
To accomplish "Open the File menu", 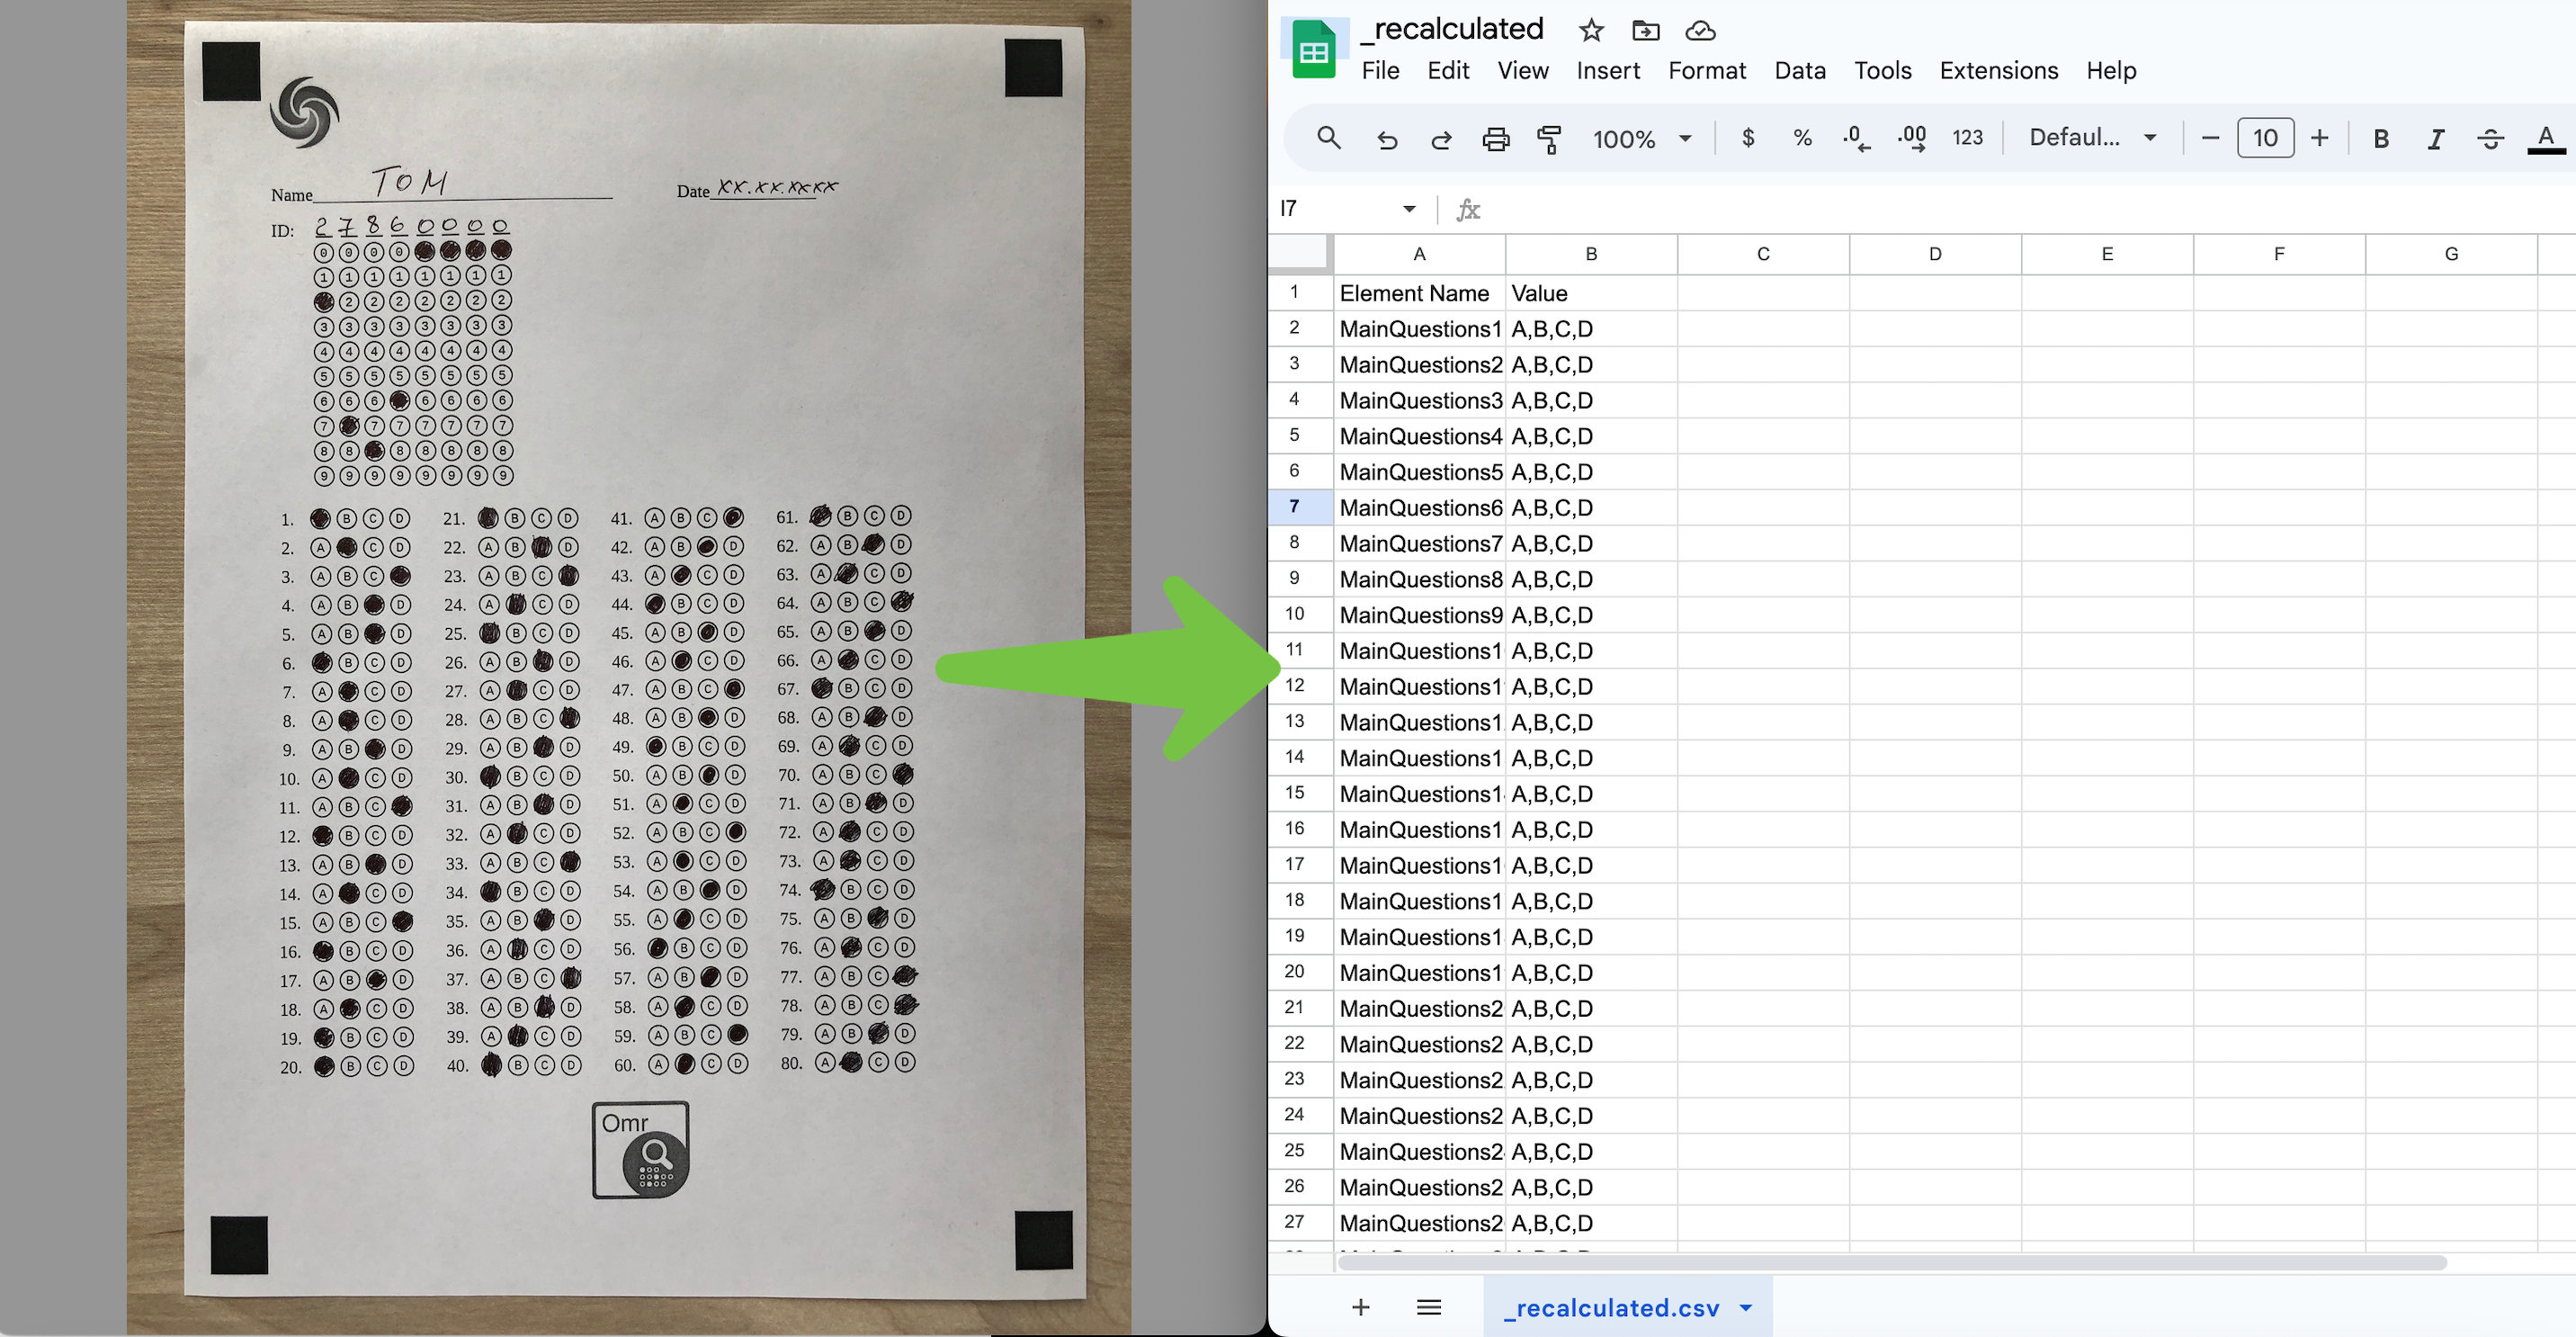I will pyautogui.click(x=1380, y=70).
